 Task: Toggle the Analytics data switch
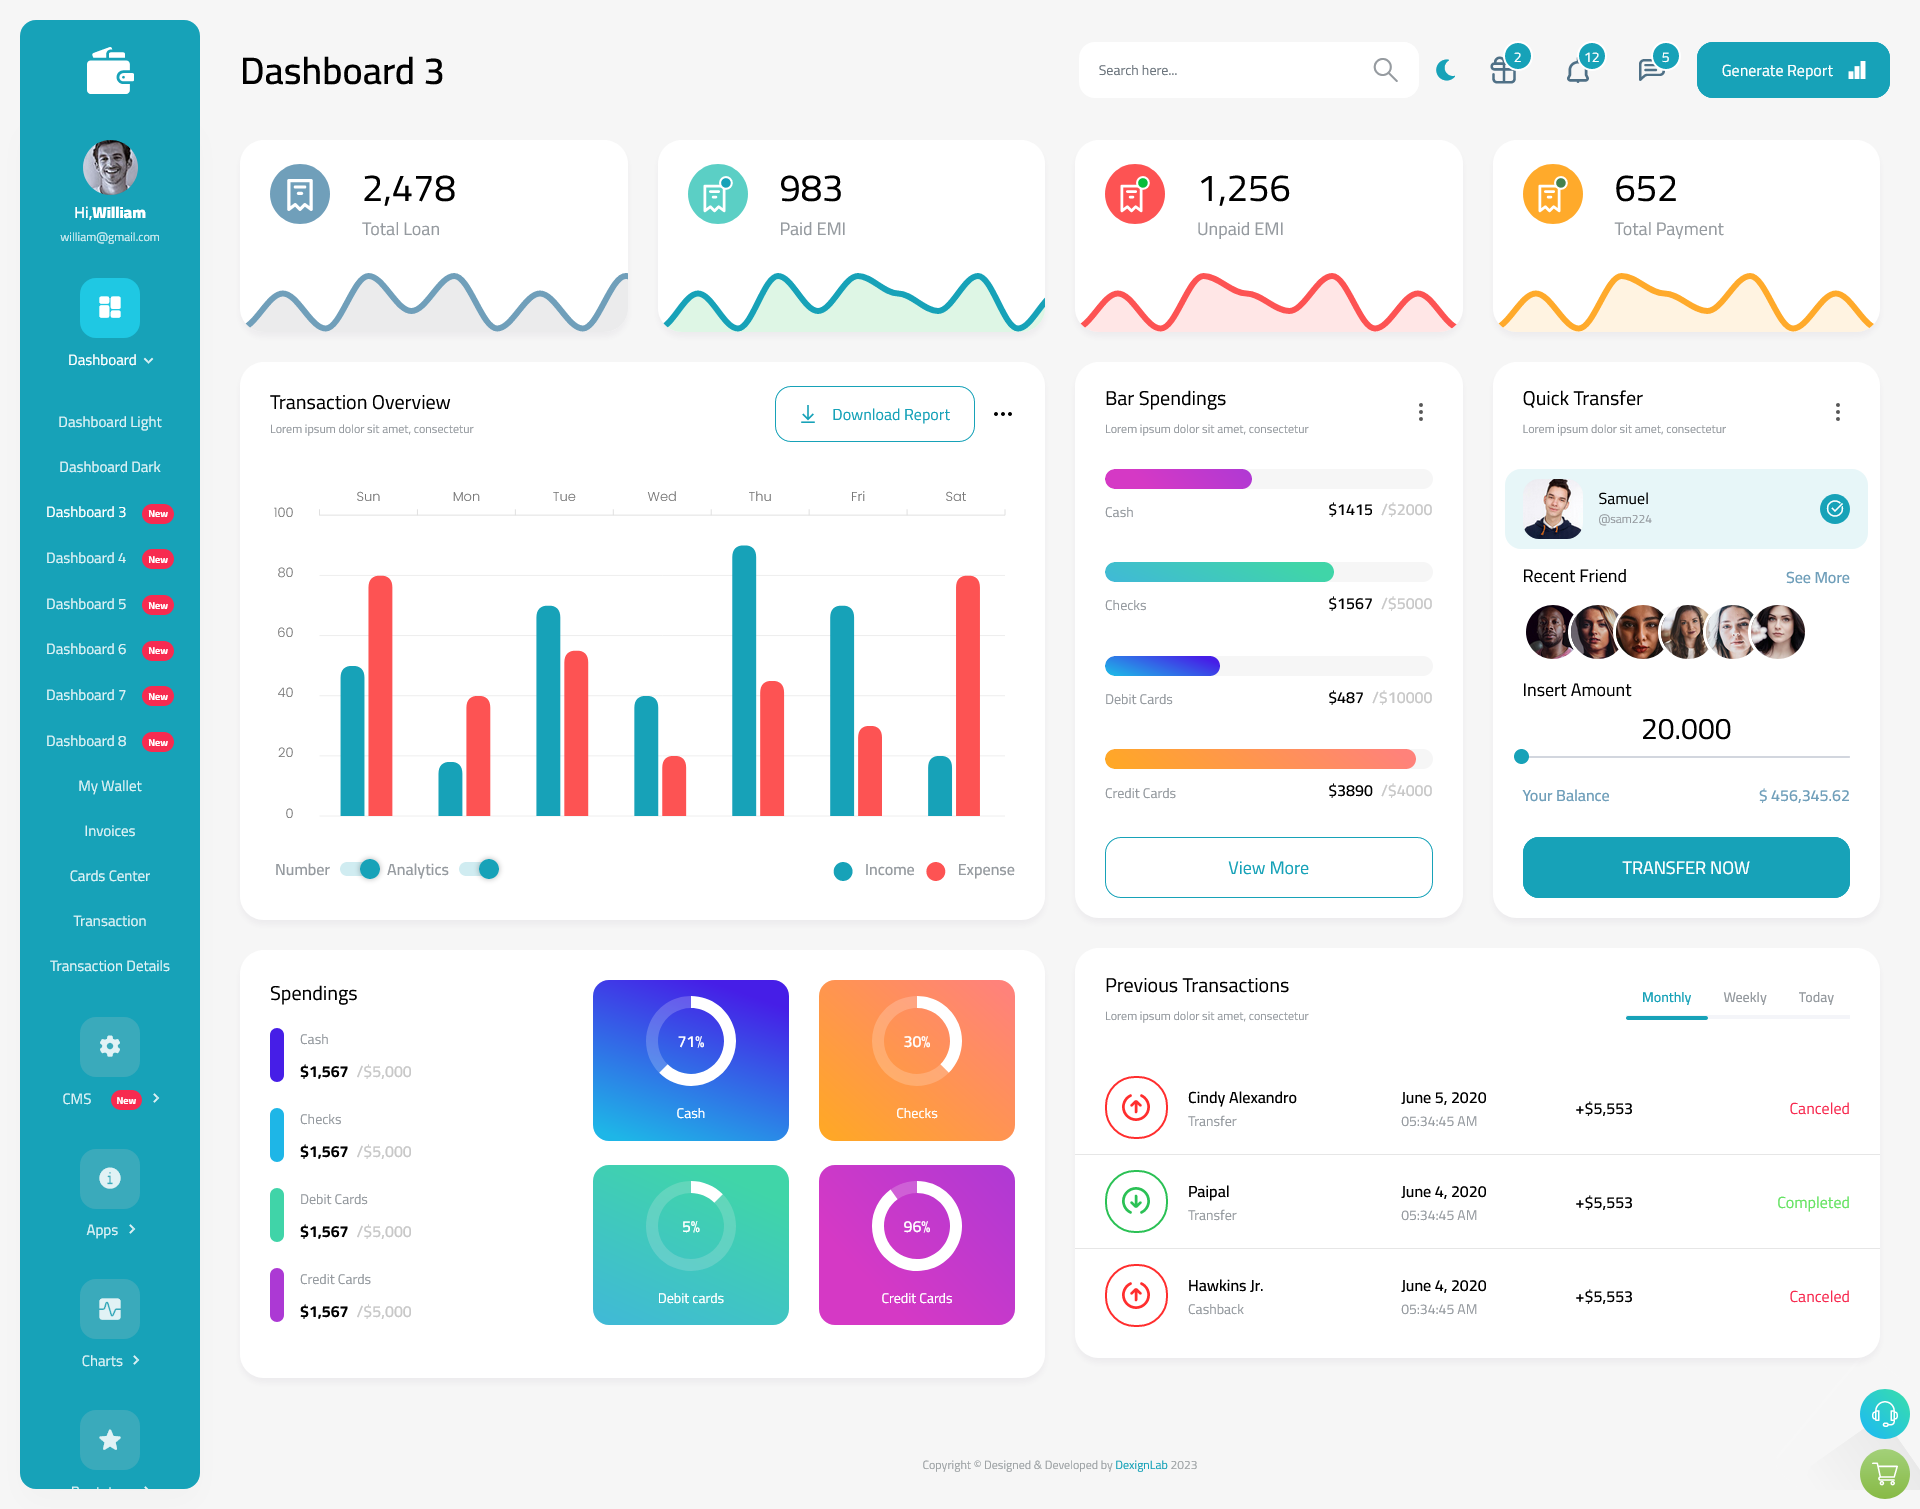tap(485, 870)
